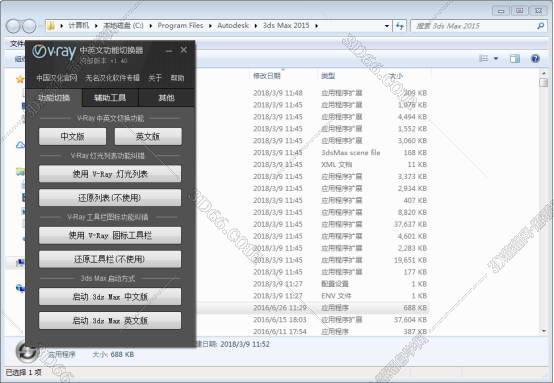Sort by 类型 column header
Screen dimensions: 554x383
pos(328,76)
